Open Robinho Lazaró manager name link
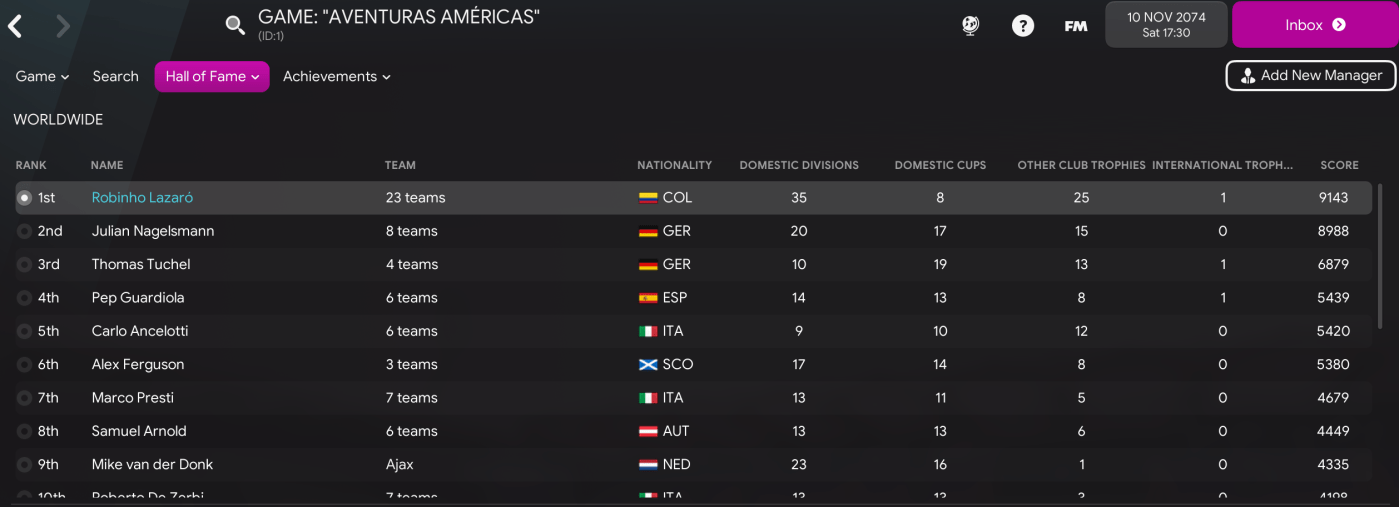Image resolution: width=1399 pixels, height=507 pixels. coord(141,198)
